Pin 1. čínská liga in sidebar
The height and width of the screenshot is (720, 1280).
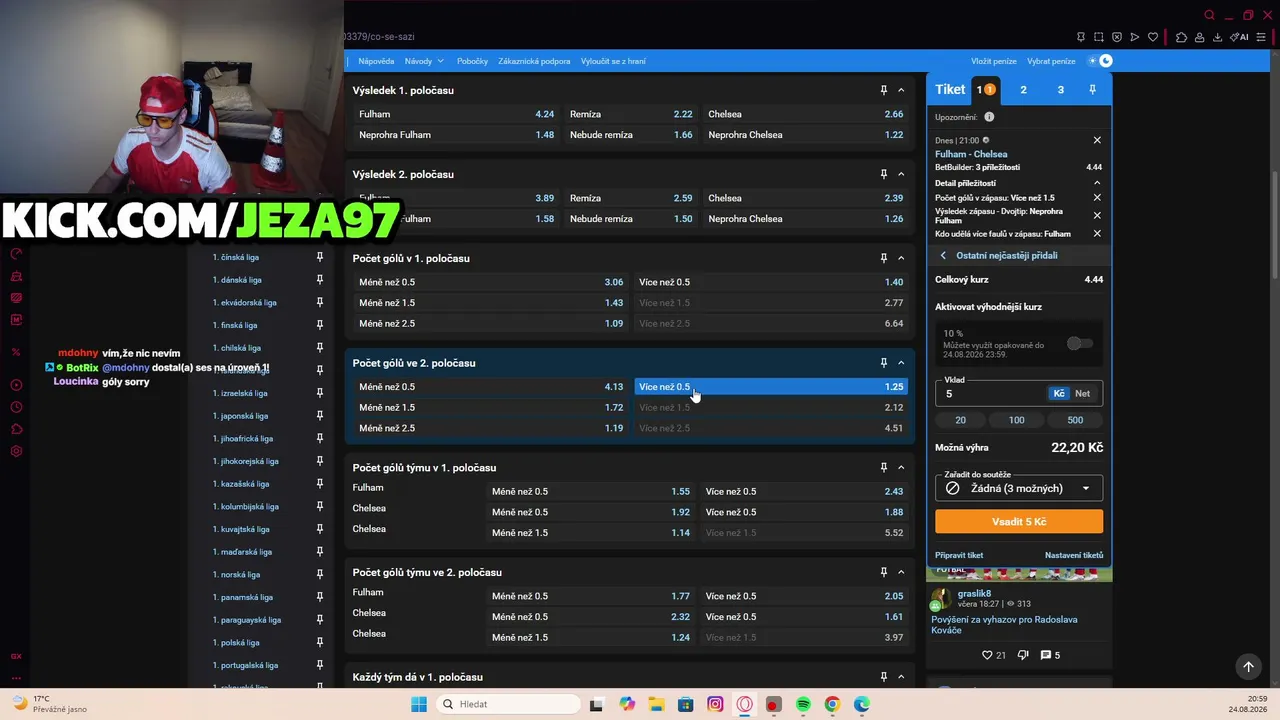pos(320,257)
